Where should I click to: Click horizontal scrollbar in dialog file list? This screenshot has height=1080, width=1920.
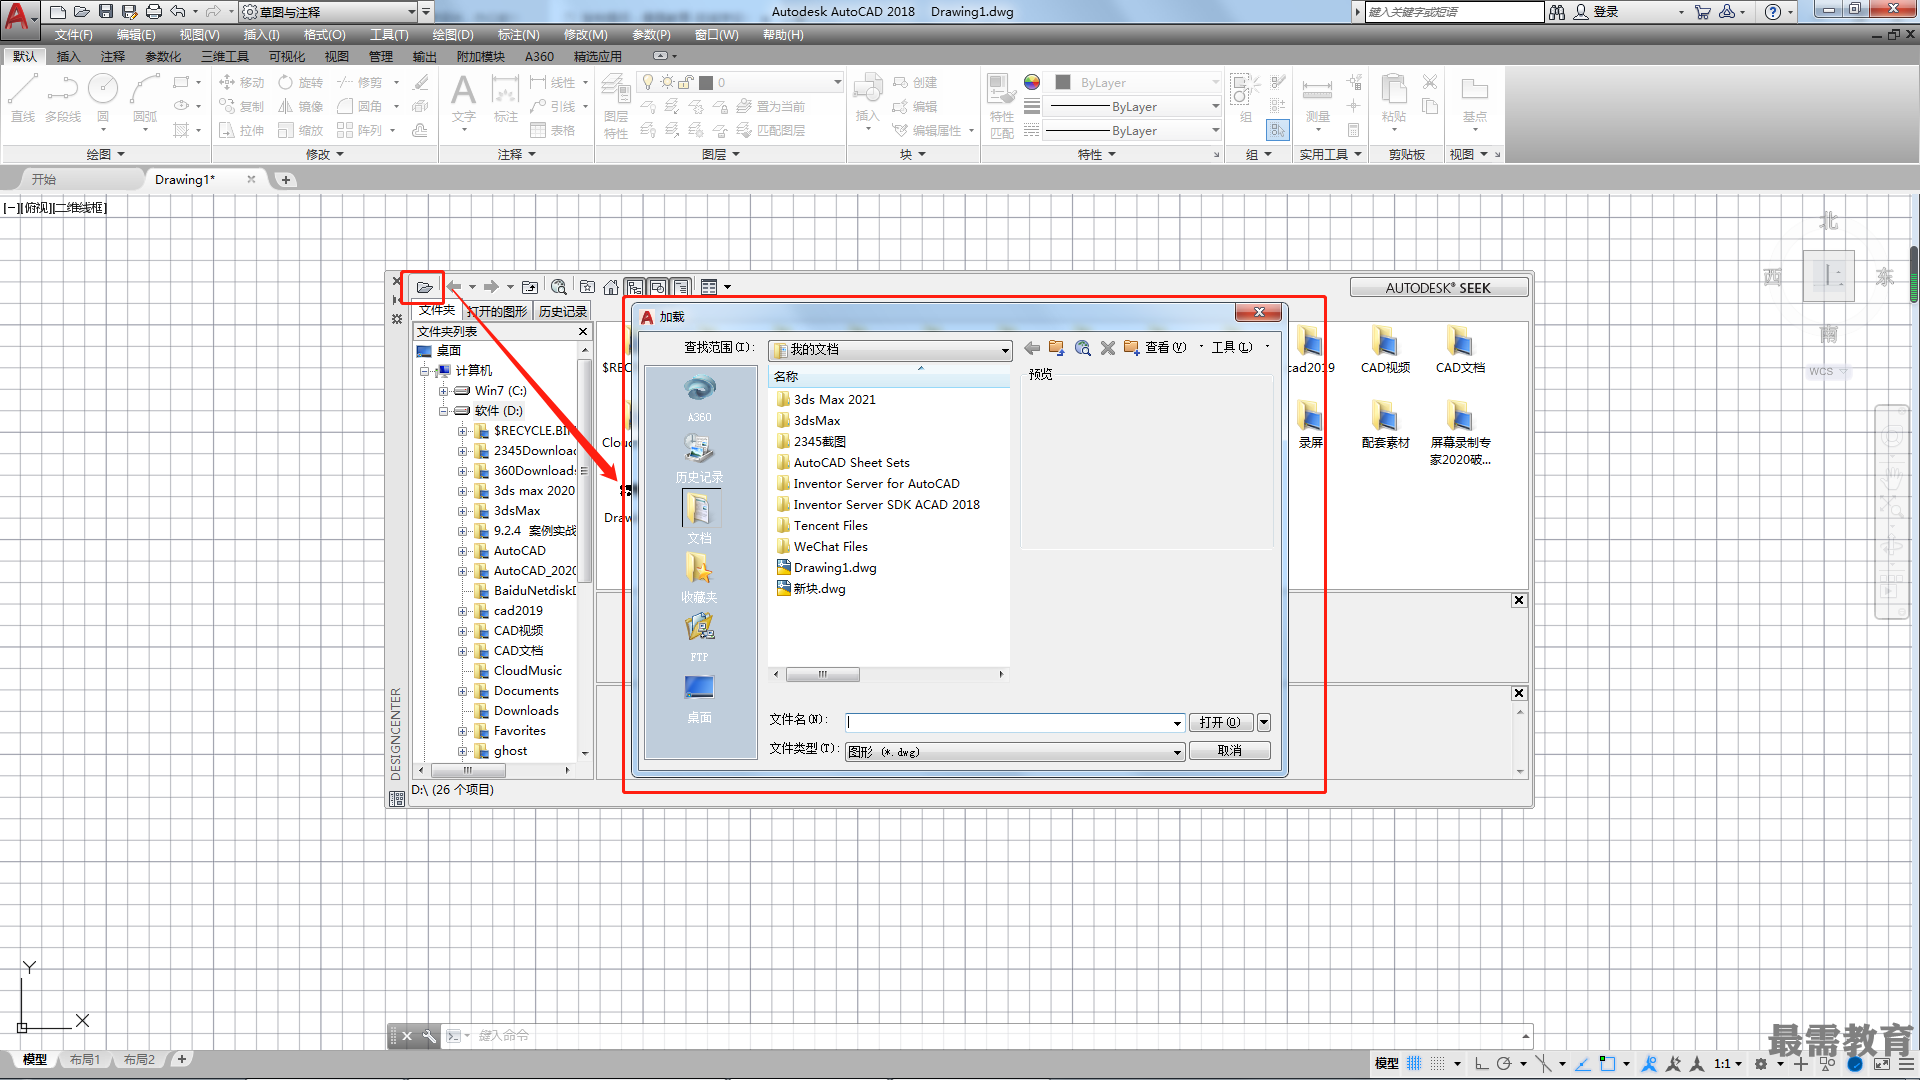pyautogui.click(x=822, y=674)
